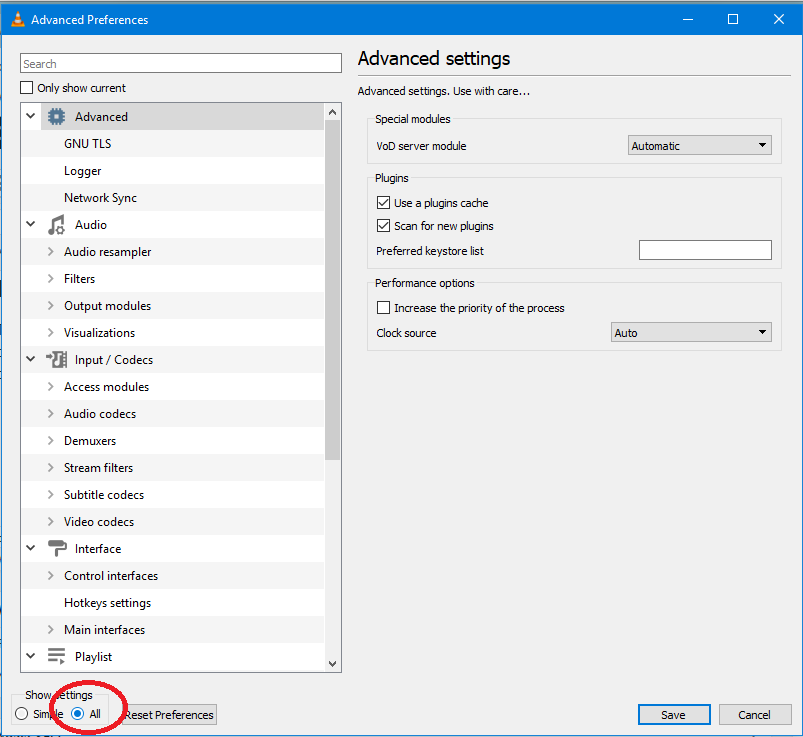Expand Control interfaces node
Image resolution: width=803 pixels, height=737 pixels.
(50, 576)
